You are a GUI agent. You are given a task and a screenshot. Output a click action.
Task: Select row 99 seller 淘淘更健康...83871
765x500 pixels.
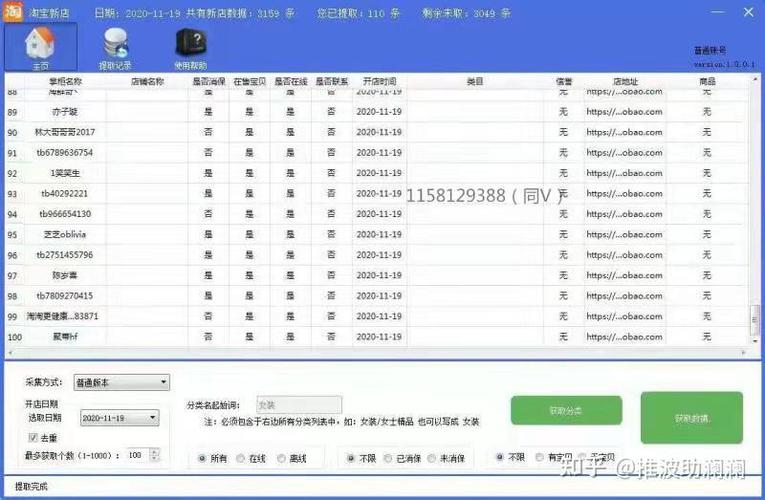tap(63, 317)
